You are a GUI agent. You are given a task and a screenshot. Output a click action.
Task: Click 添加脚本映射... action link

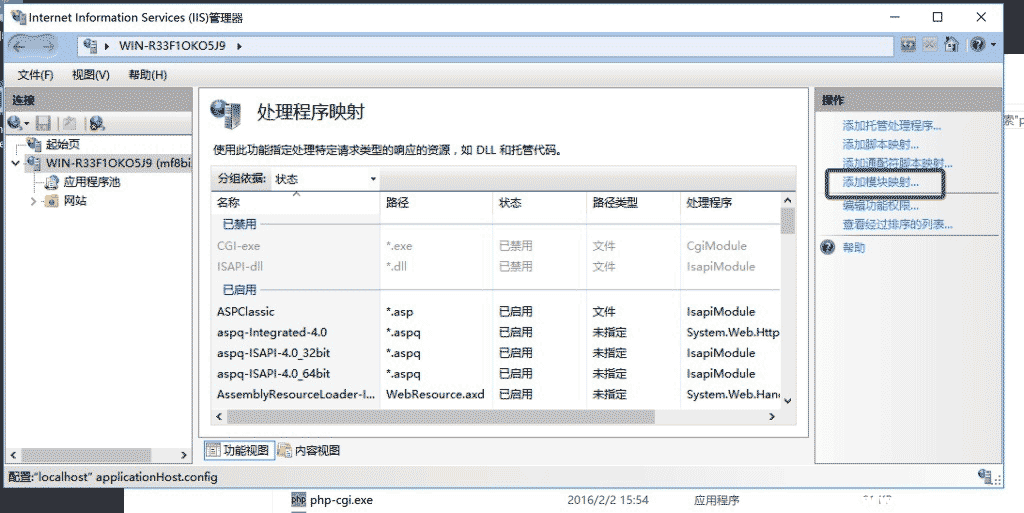coord(880,145)
